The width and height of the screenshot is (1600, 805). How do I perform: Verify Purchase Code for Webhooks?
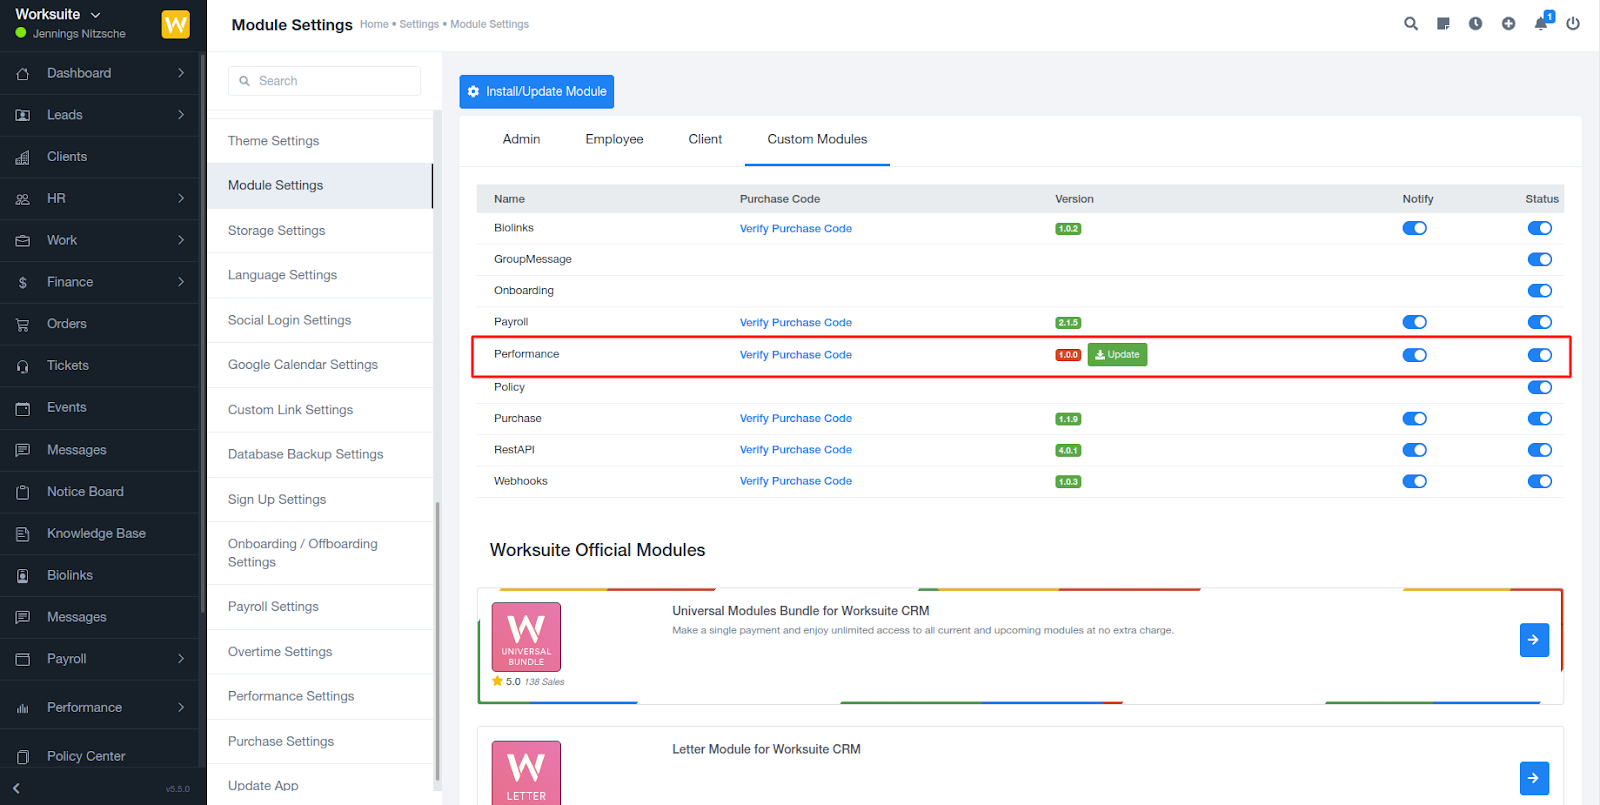[x=796, y=481]
